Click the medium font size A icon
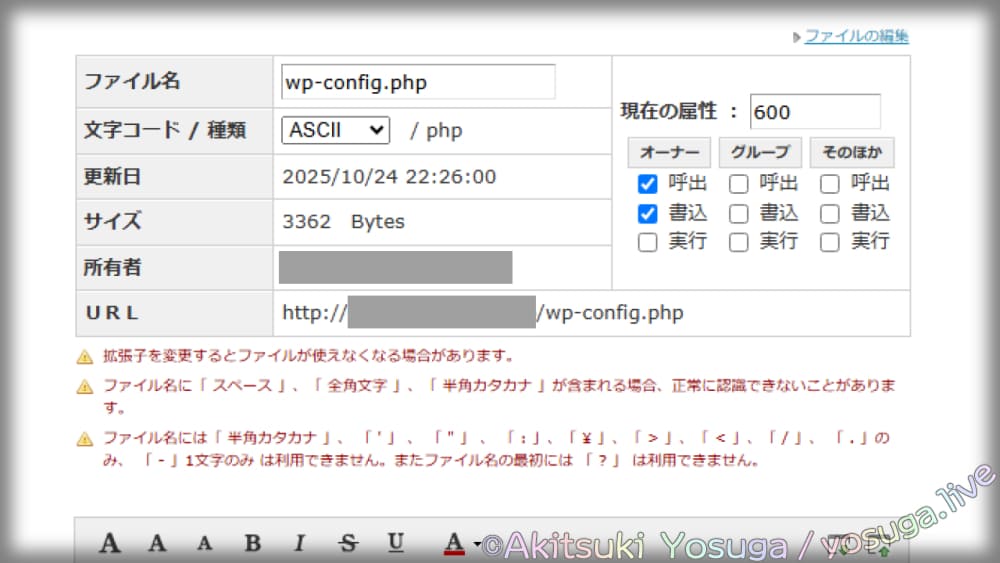This screenshot has width=1000, height=563. (x=157, y=543)
